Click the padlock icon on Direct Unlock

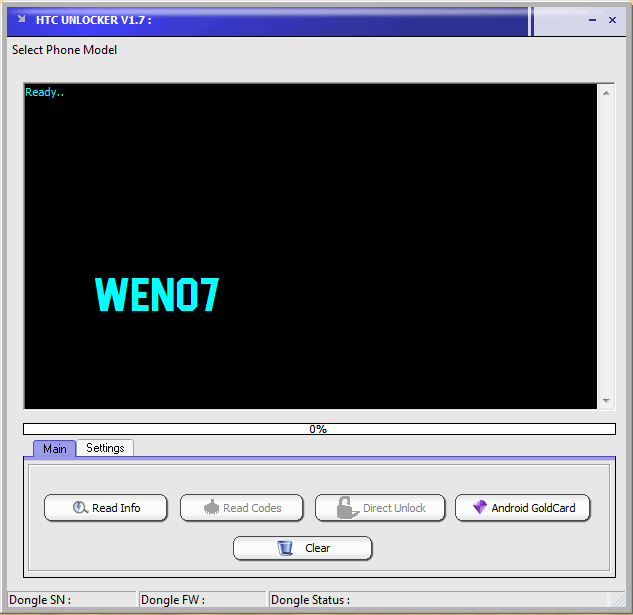pyautogui.click(x=346, y=508)
